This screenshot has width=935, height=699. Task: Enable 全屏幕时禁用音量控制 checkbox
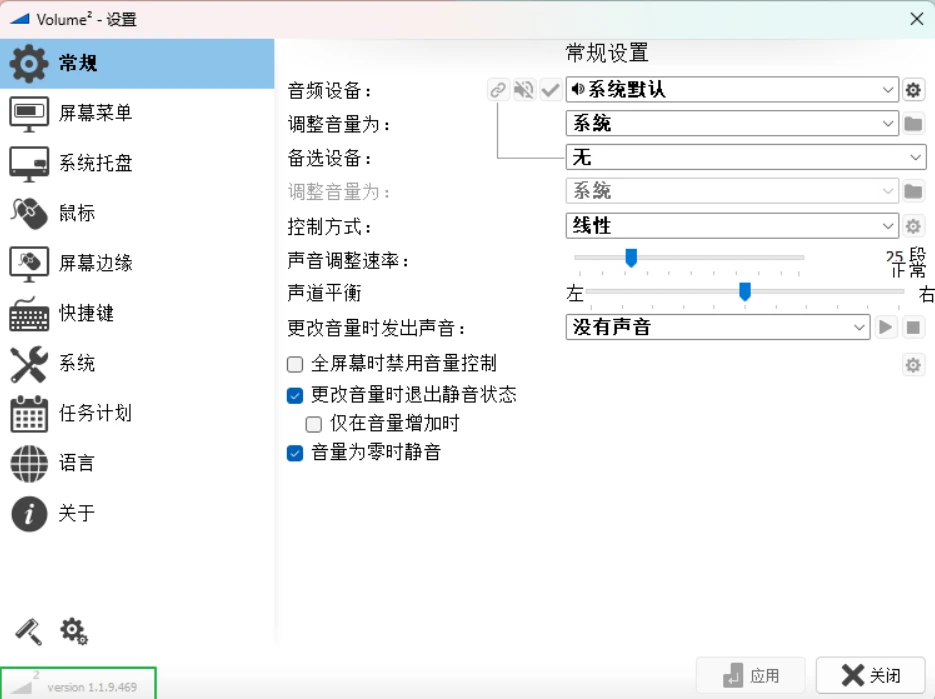coord(295,364)
